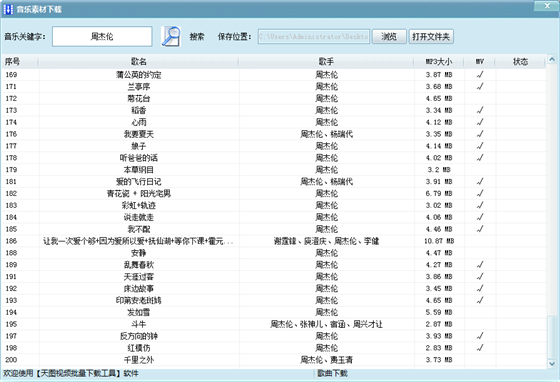Click MV checkmark for 乱舞春秋
Viewport: 560px width, 382px height.
(x=480, y=265)
